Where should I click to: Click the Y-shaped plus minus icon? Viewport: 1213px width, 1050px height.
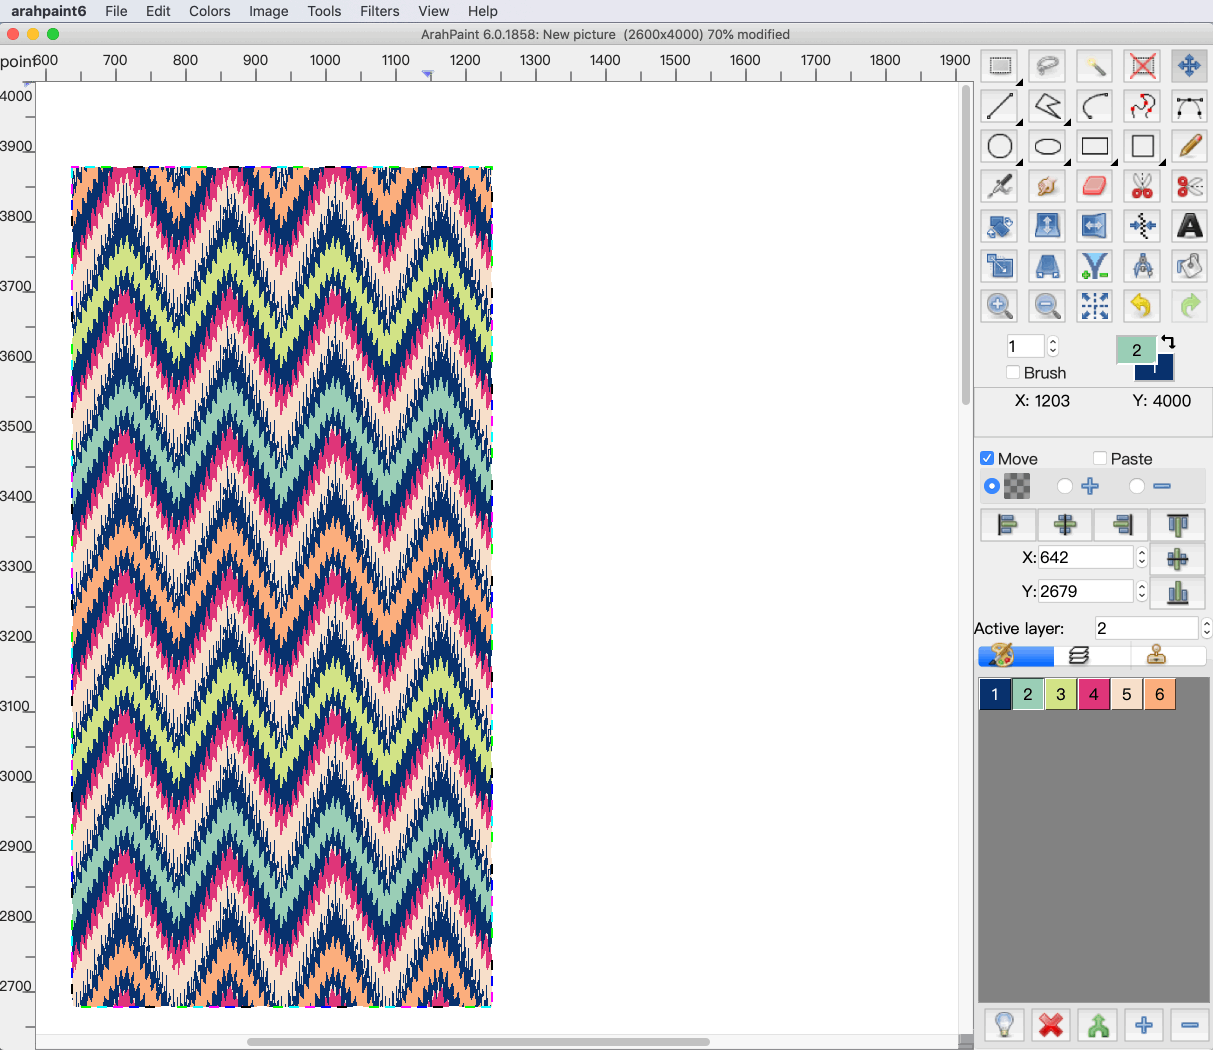[1095, 266]
